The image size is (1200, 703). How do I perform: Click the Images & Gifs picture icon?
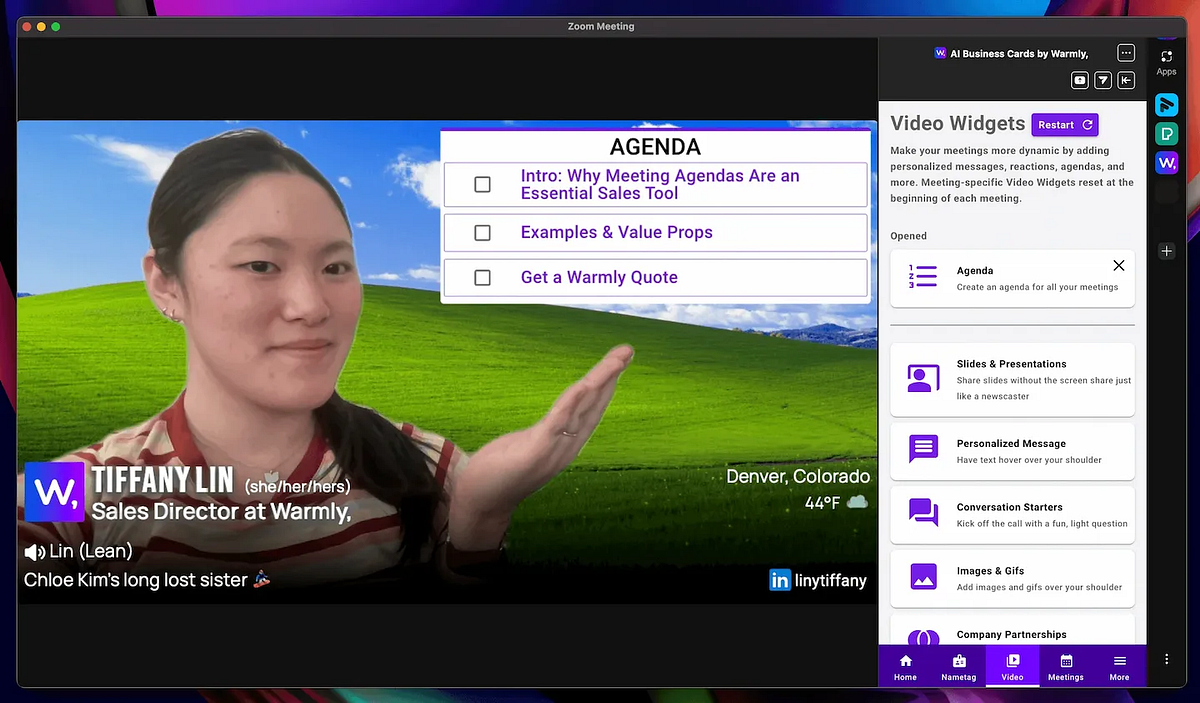tap(922, 577)
